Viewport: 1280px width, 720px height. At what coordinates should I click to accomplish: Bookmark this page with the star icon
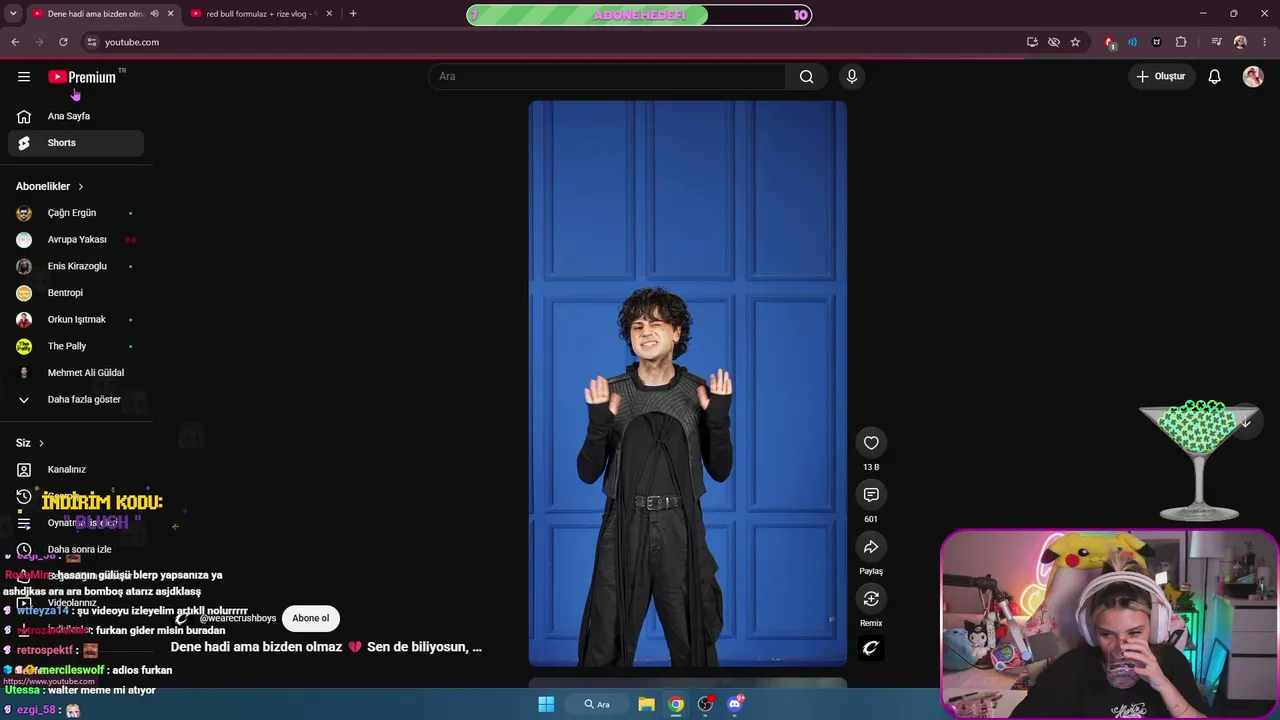pyautogui.click(x=1075, y=42)
